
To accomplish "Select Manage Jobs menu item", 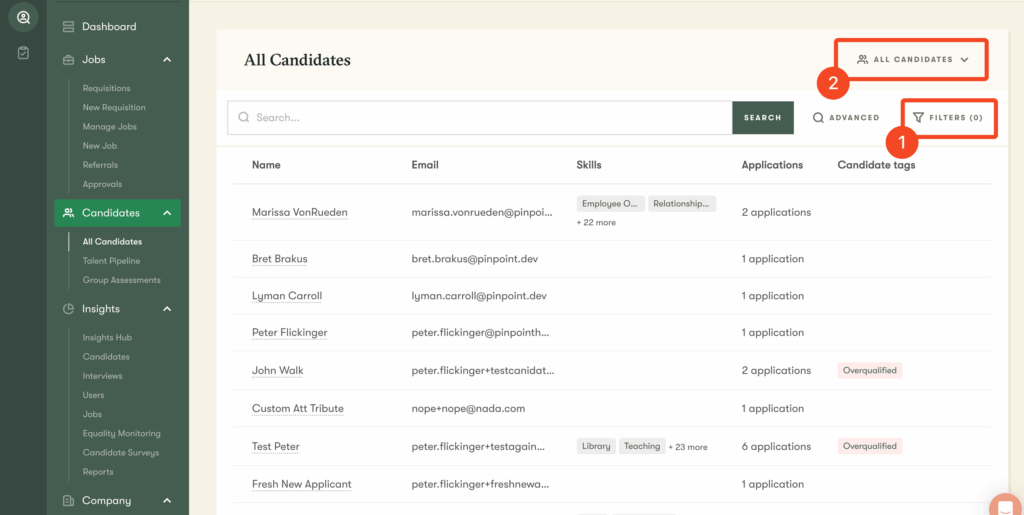I will coord(109,127).
